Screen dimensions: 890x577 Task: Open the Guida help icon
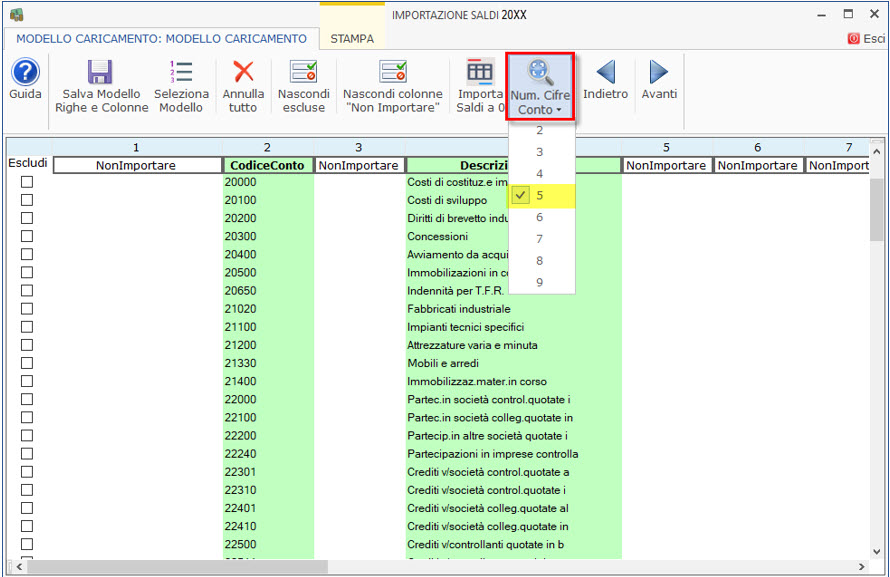[x=25, y=72]
